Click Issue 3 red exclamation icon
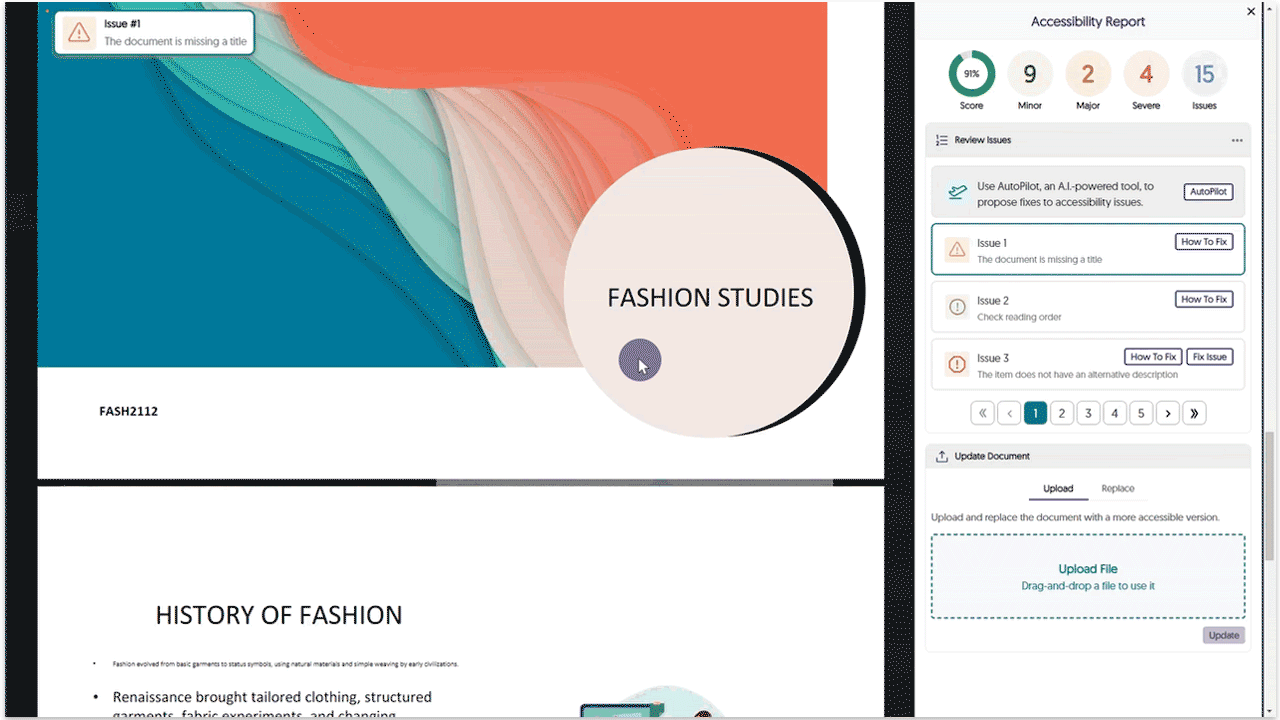This screenshot has width=1280, height=720. 957,365
